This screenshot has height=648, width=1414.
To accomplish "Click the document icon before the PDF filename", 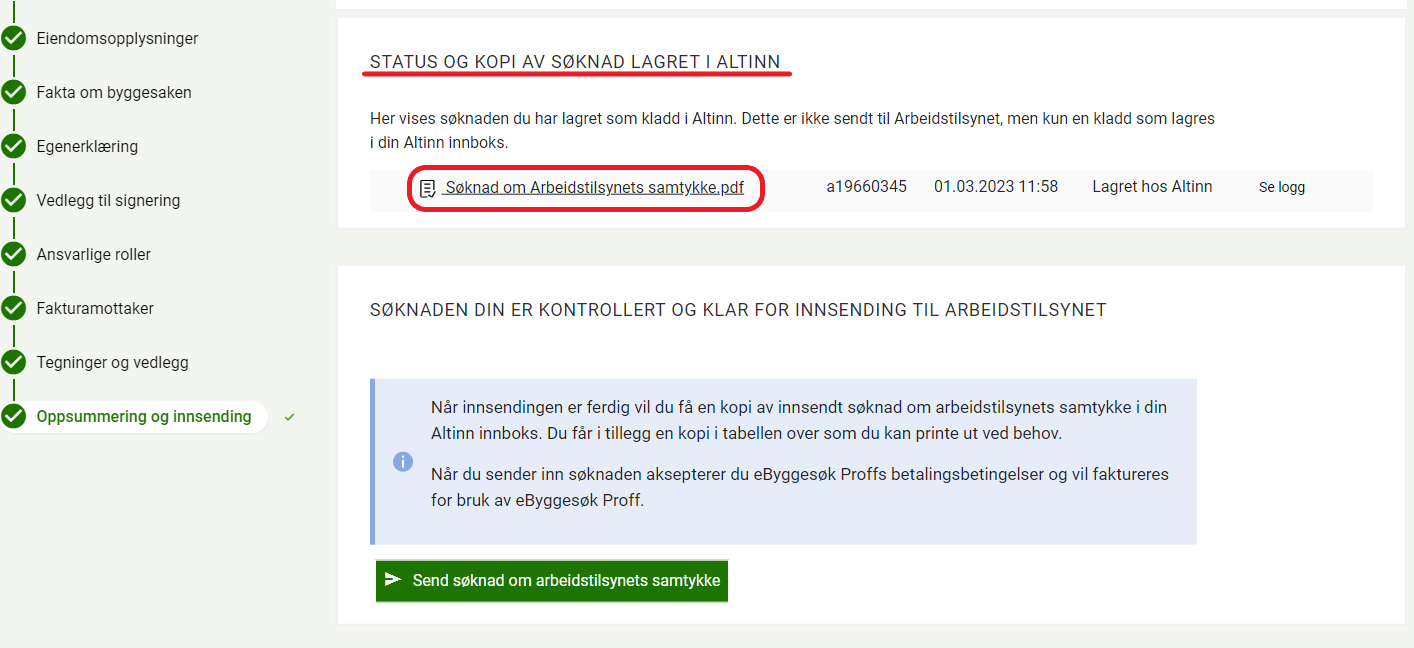I will 428,188.
